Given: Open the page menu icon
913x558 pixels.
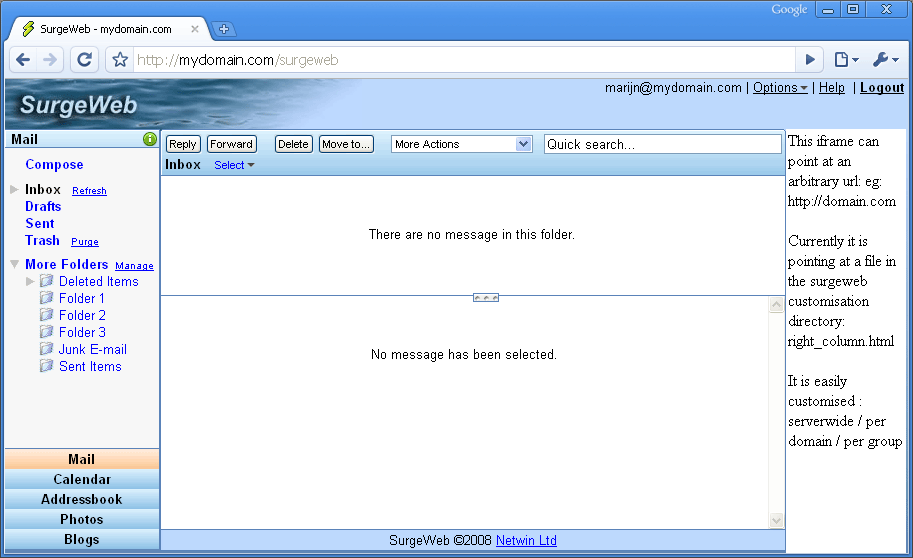Looking at the screenshot, I should 846,60.
